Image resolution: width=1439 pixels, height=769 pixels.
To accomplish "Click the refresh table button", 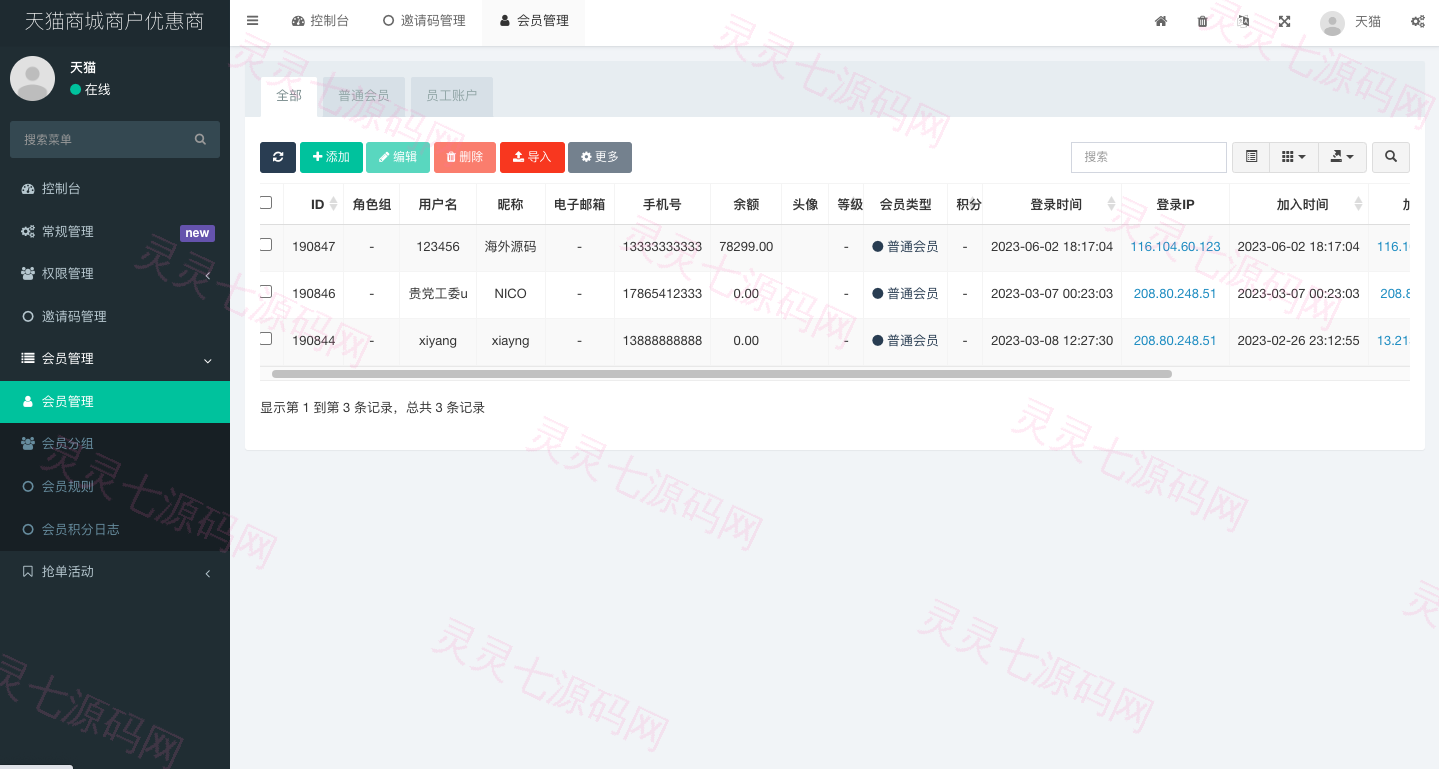I will 278,157.
